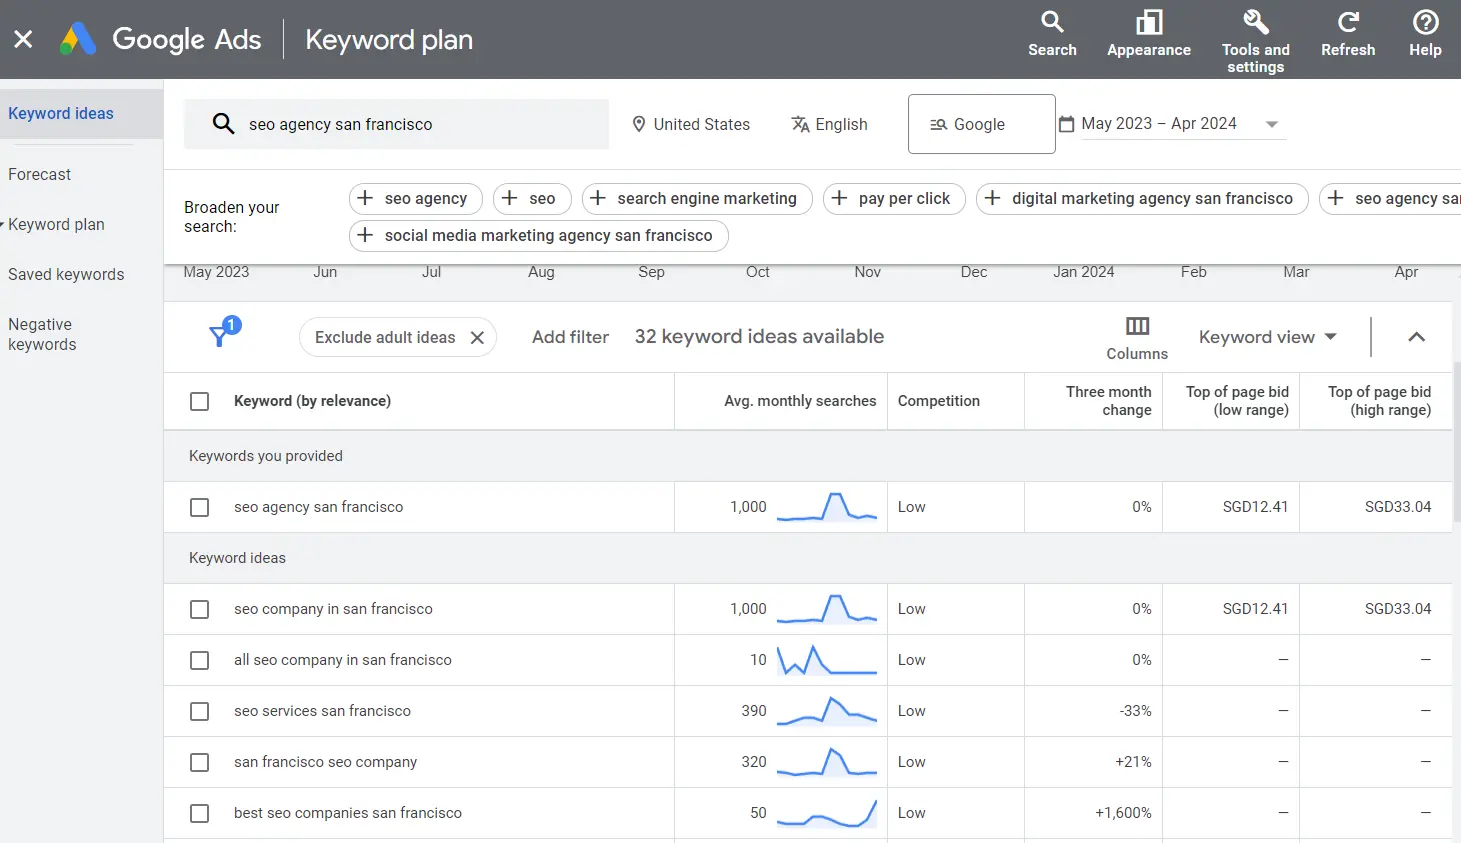This screenshot has width=1461, height=843.
Task: Open the Columns selector
Action: pos(1137,338)
